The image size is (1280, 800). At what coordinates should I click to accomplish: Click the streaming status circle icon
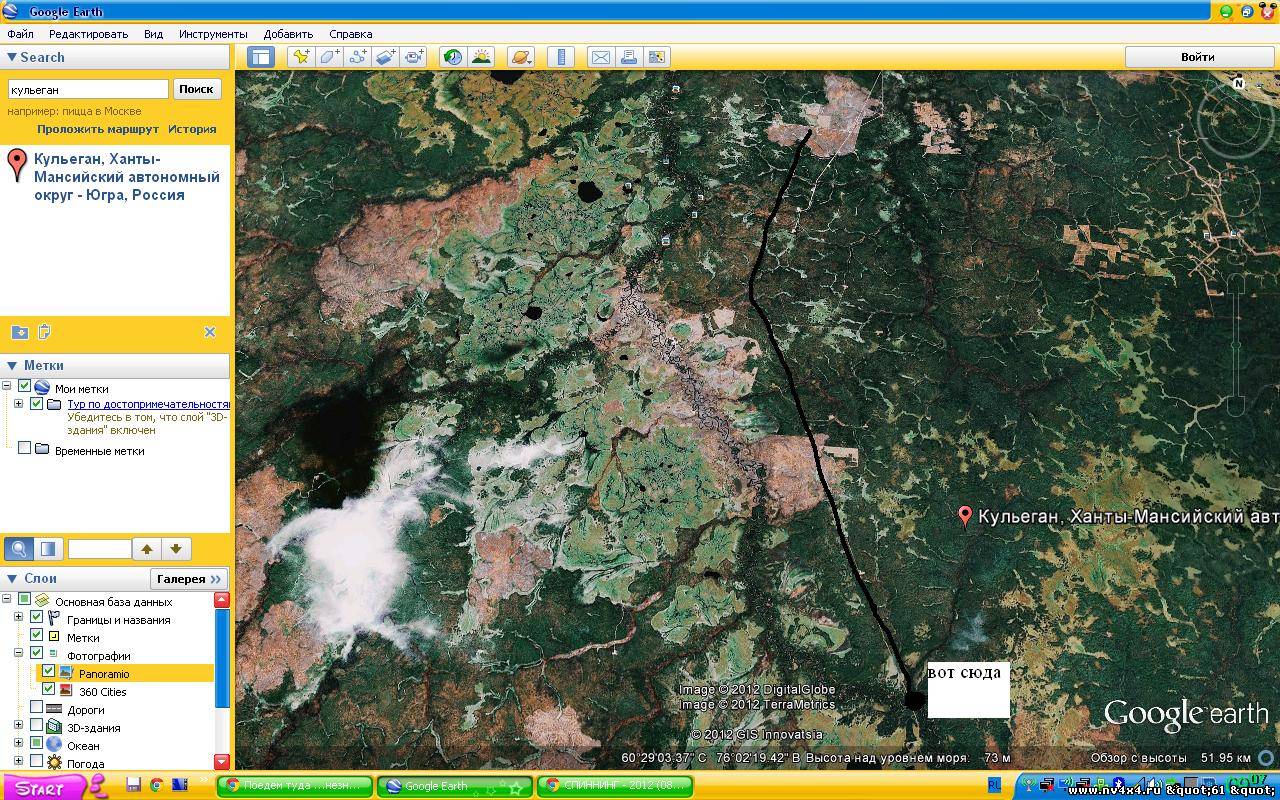pyautogui.click(x=1266, y=758)
